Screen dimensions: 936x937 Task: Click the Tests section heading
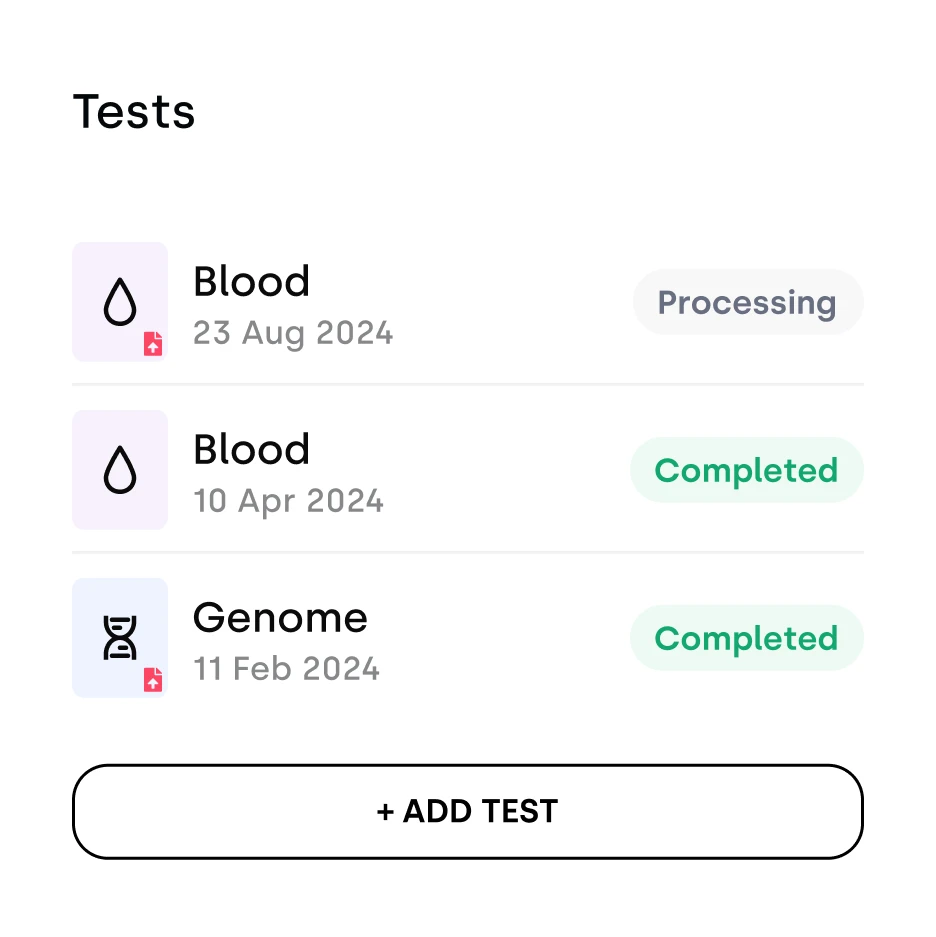click(x=134, y=111)
